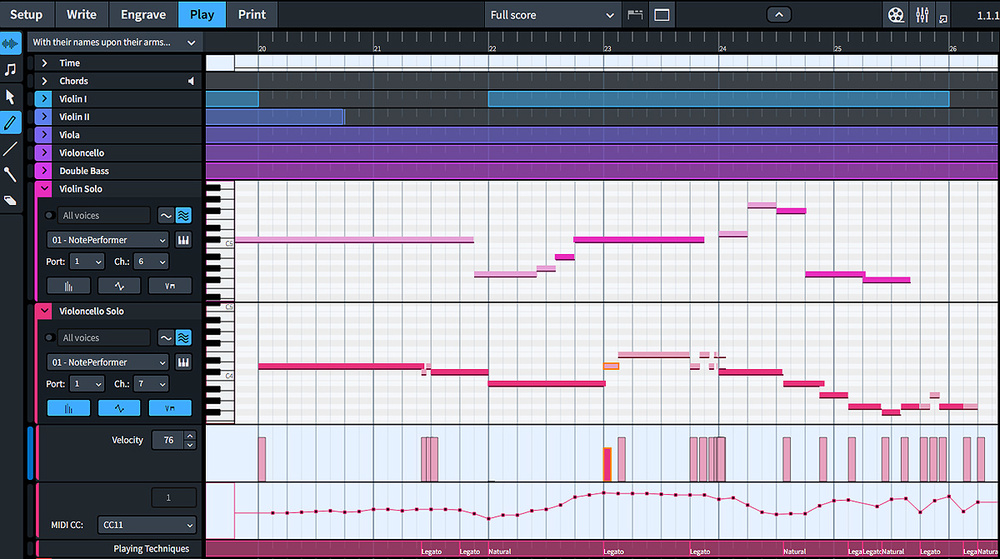Click the All voices field in Violin Solo
Image resolution: width=1000 pixels, height=559 pixels.
tap(103, 215)
